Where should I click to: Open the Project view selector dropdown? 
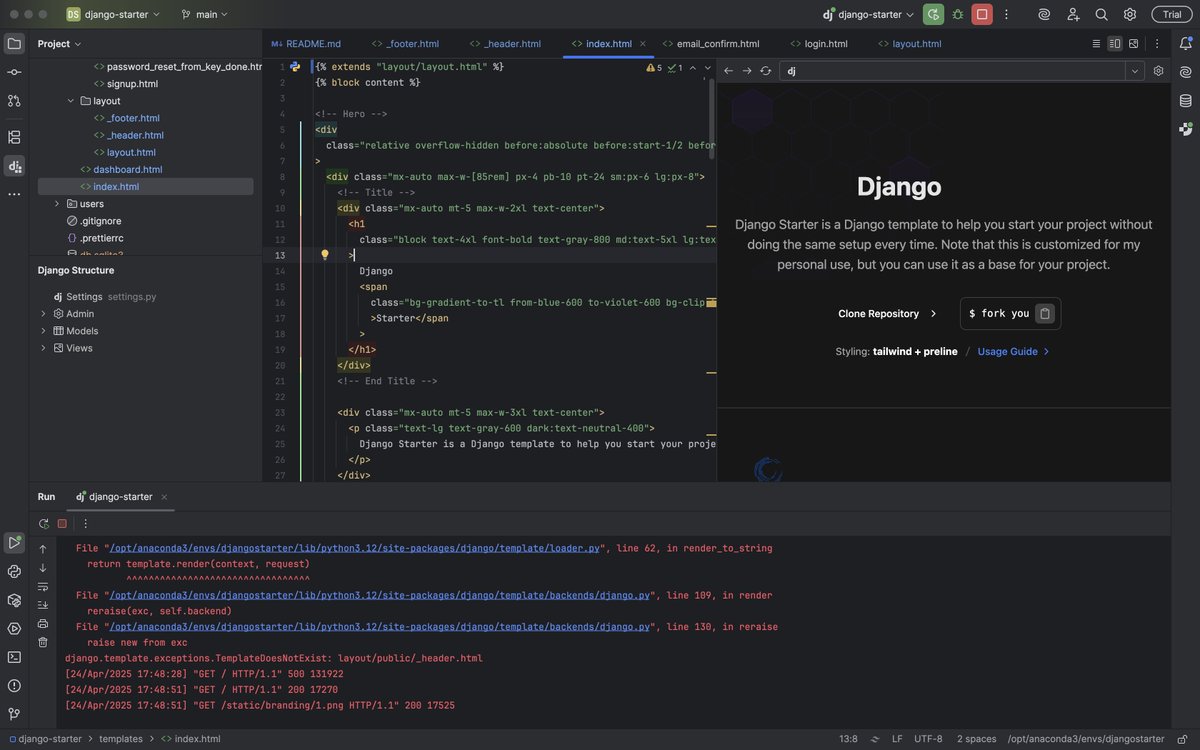60,44
